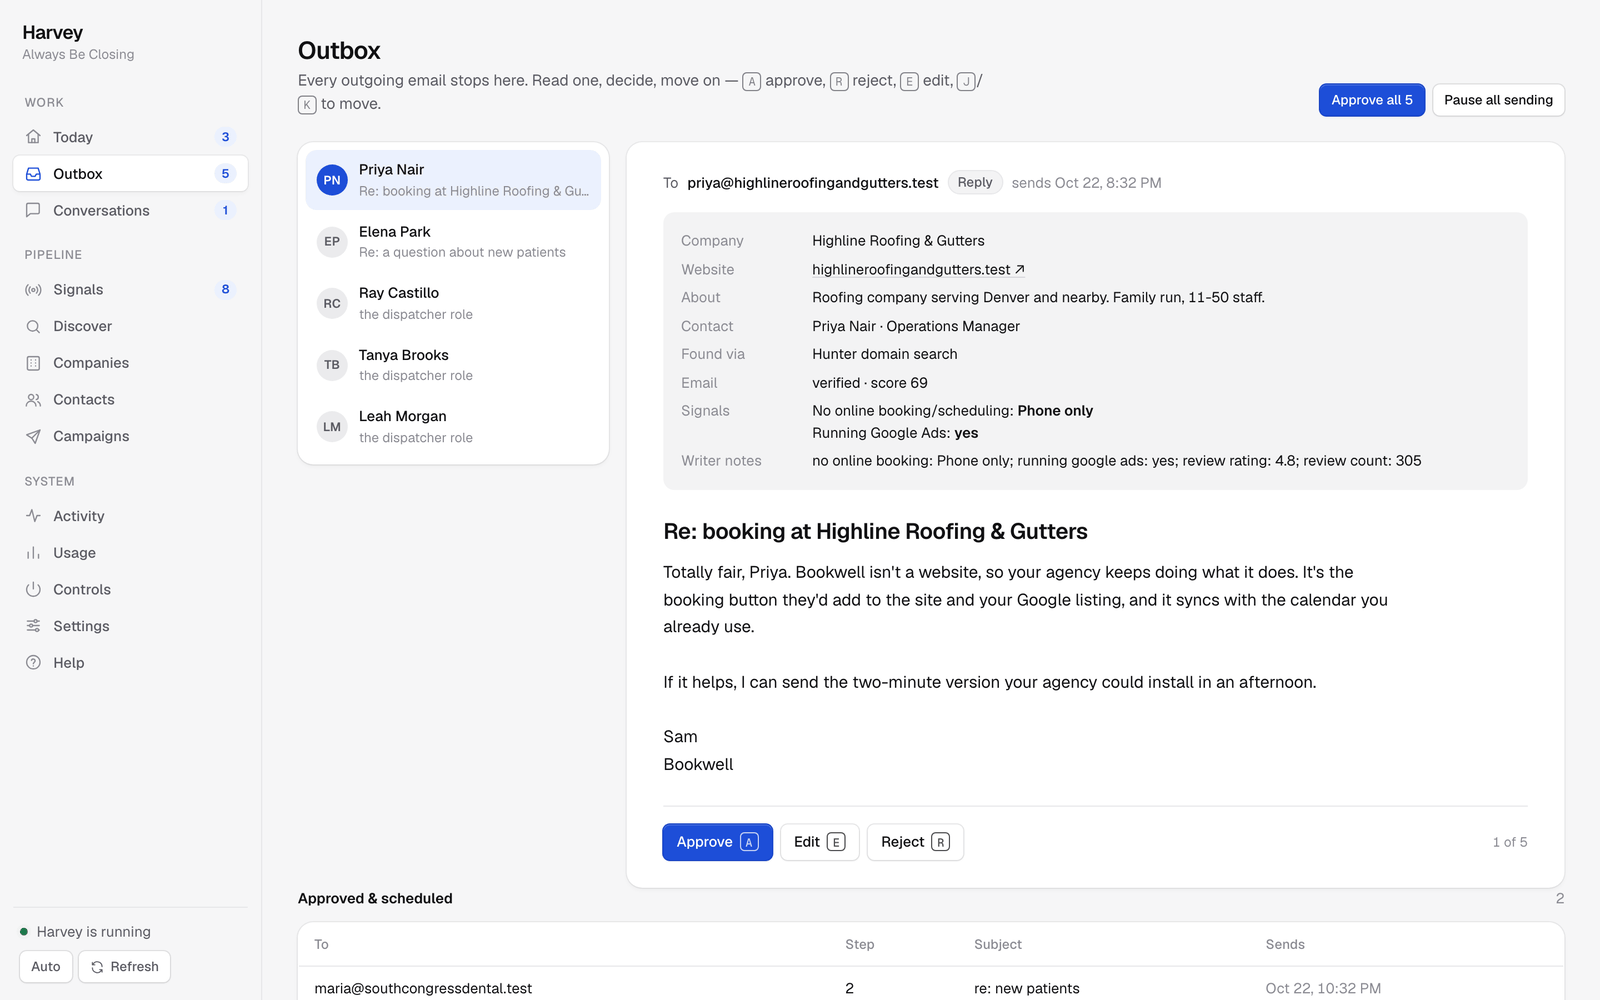This screenshot has width=1600, height=1000.
Task: Go to Conversations in the sidebar
Action: tap(130, 210)
